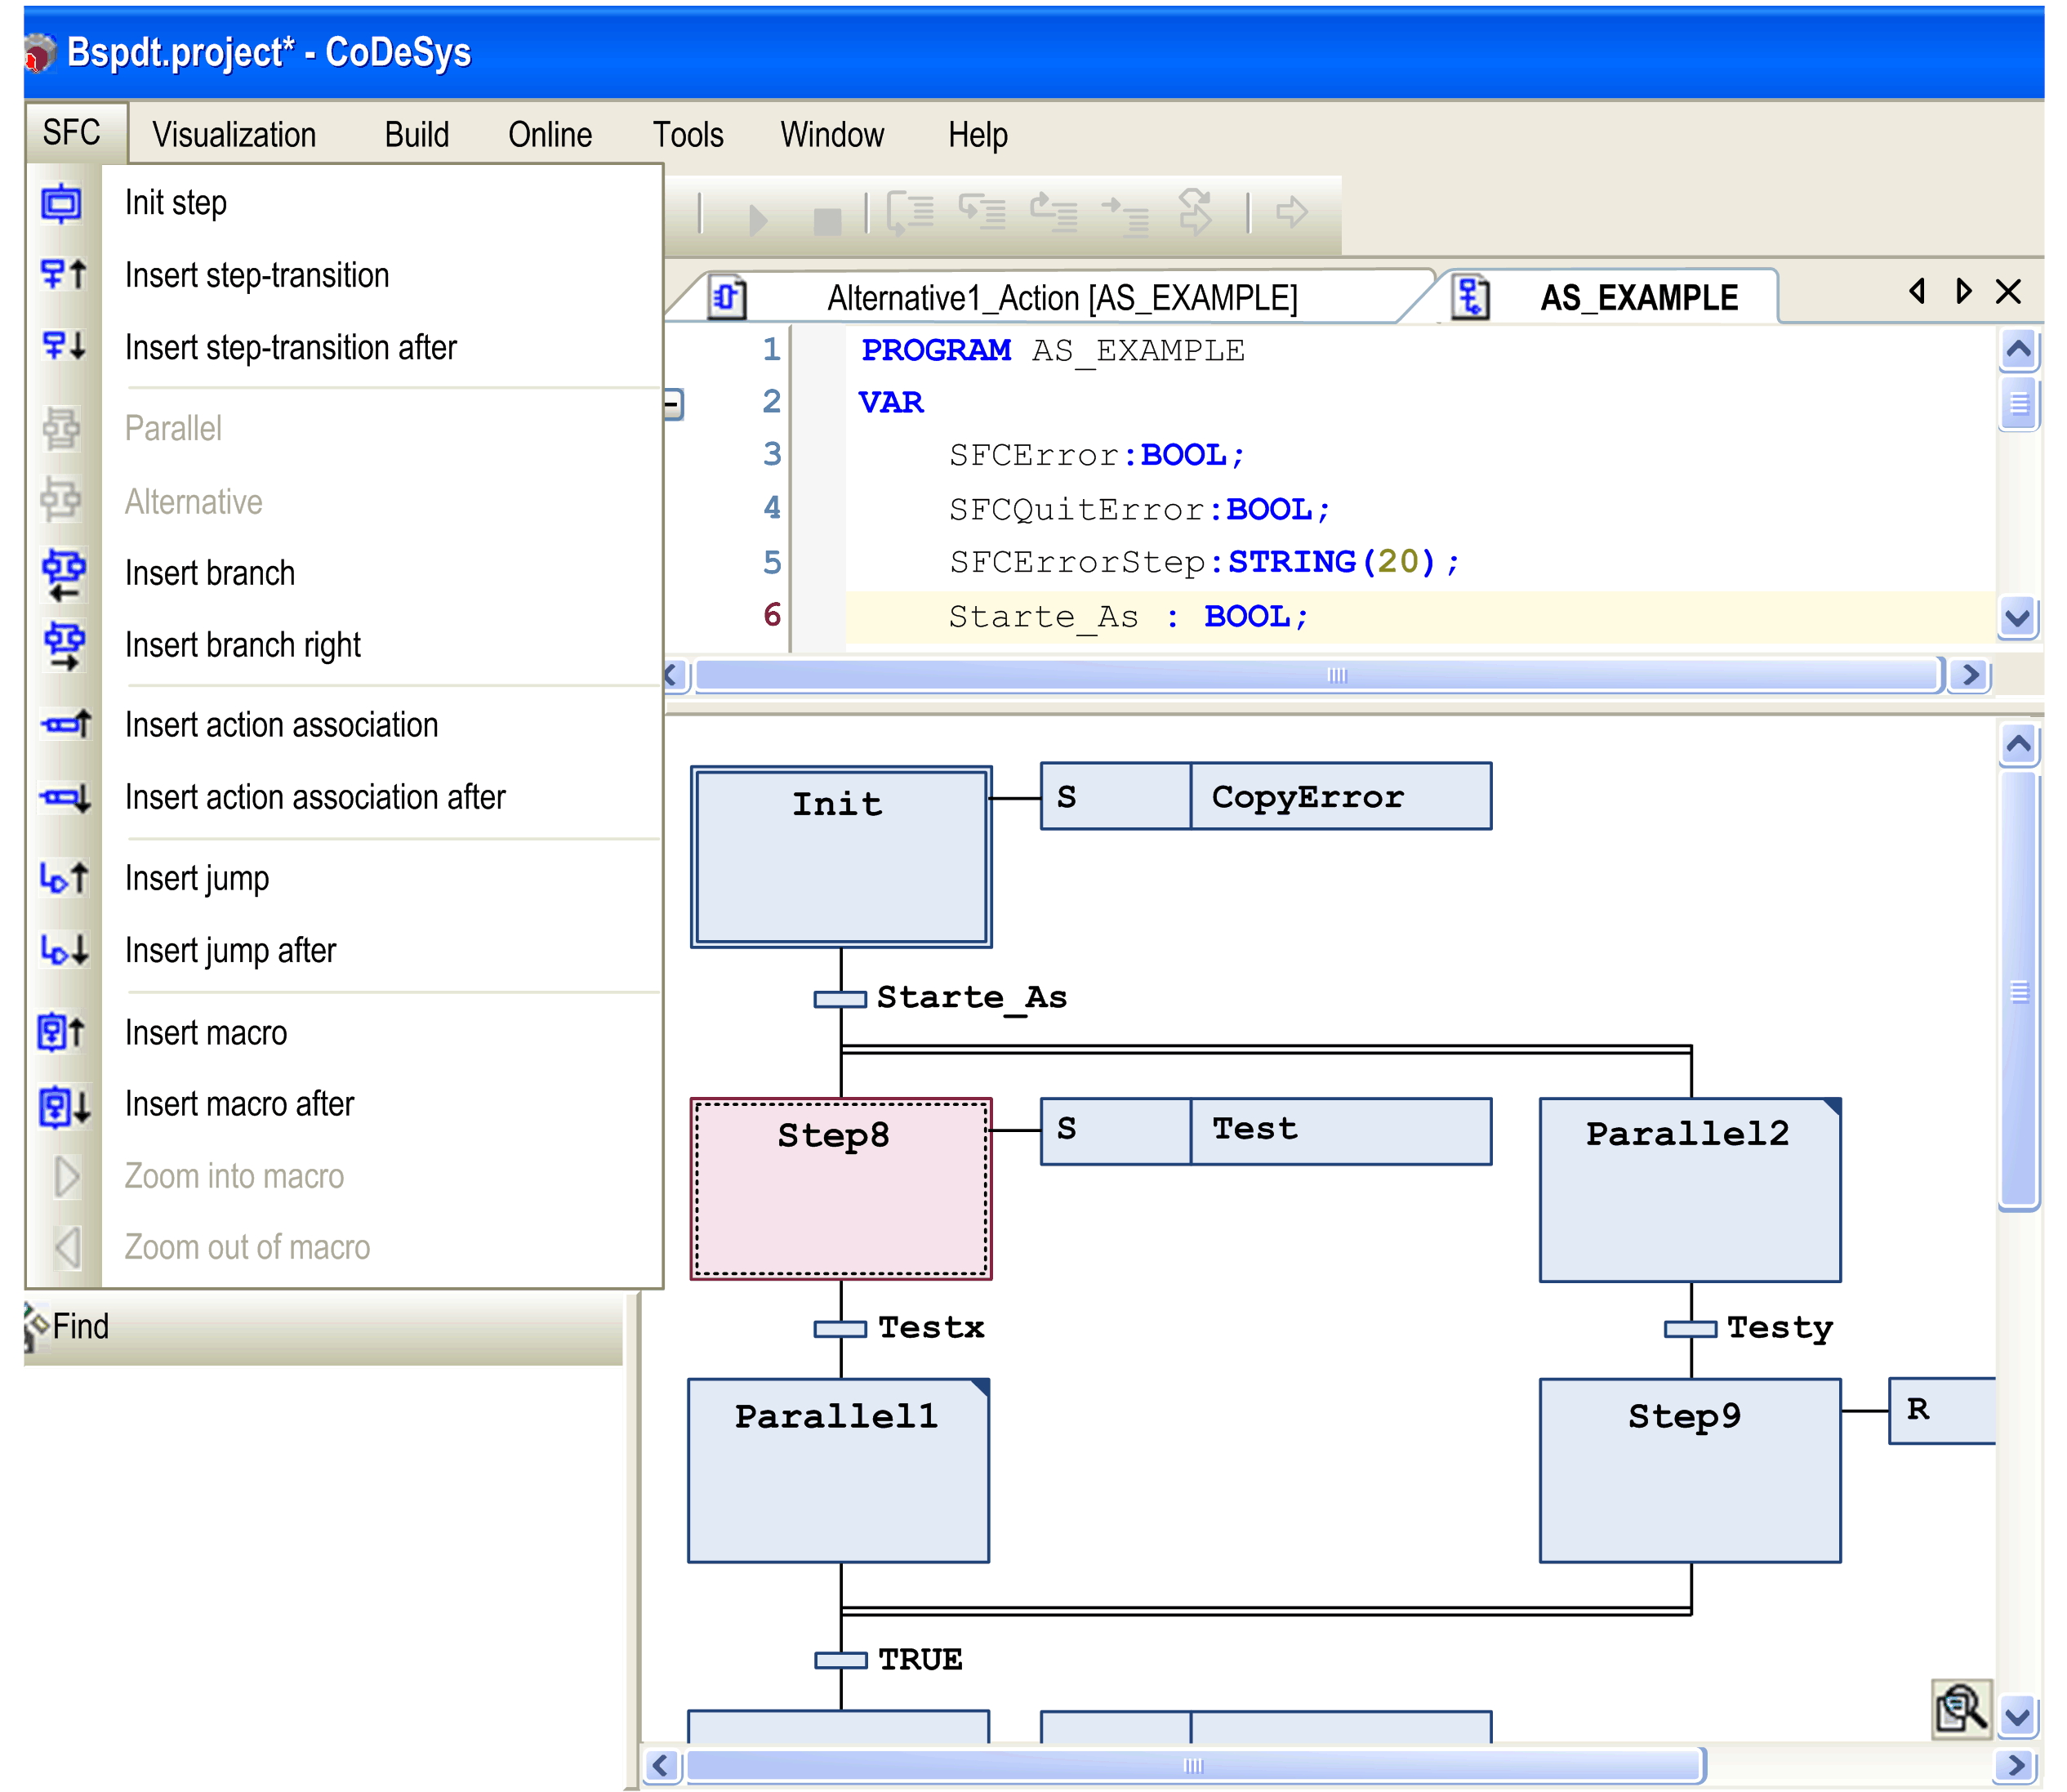The width and height of the screenshot is (2067, 1792).
Task: Click the Insert step-transition icon
Action: click(64, 275)
